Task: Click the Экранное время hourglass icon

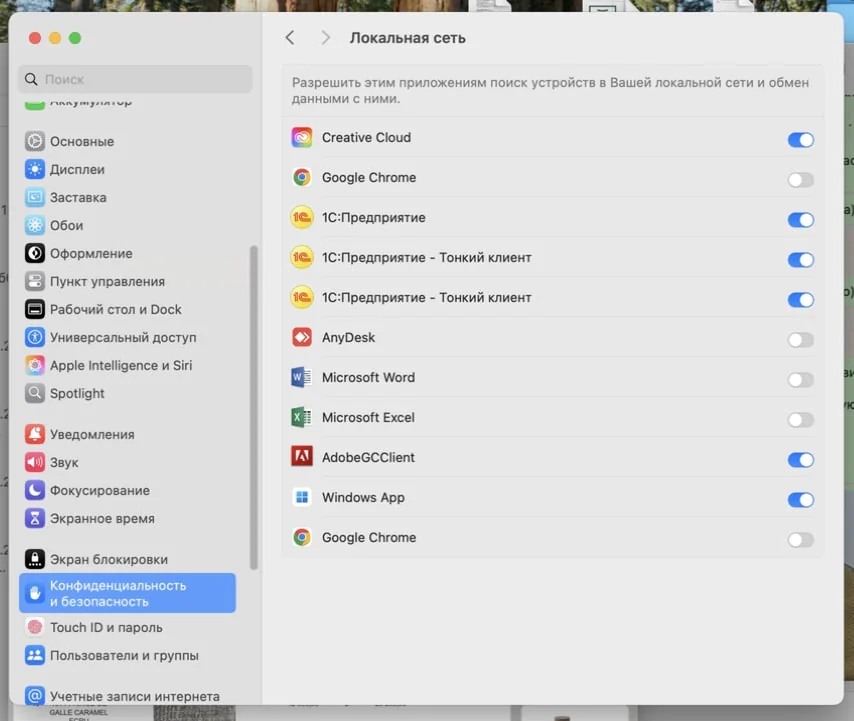Action: [x=35, y=518]
